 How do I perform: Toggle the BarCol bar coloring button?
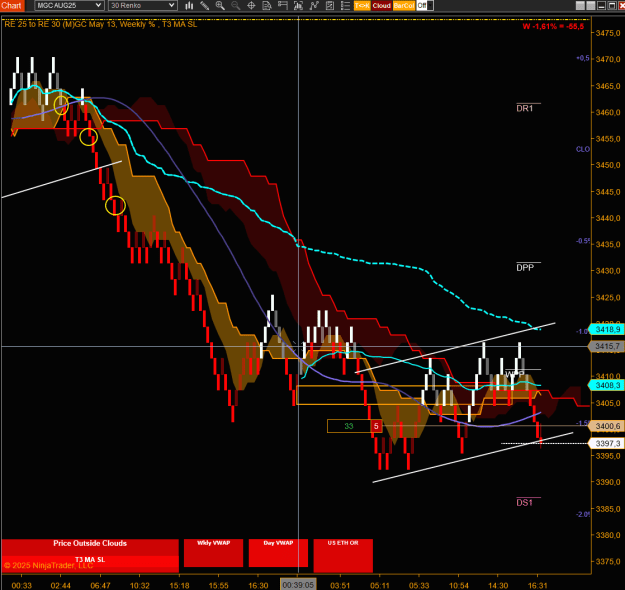(404, 6)
